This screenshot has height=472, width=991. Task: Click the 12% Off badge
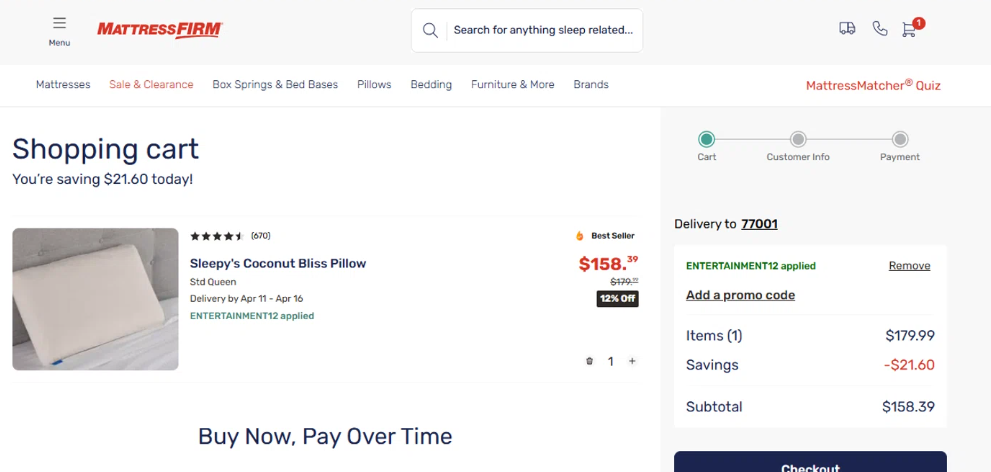(x=617, y=299)
